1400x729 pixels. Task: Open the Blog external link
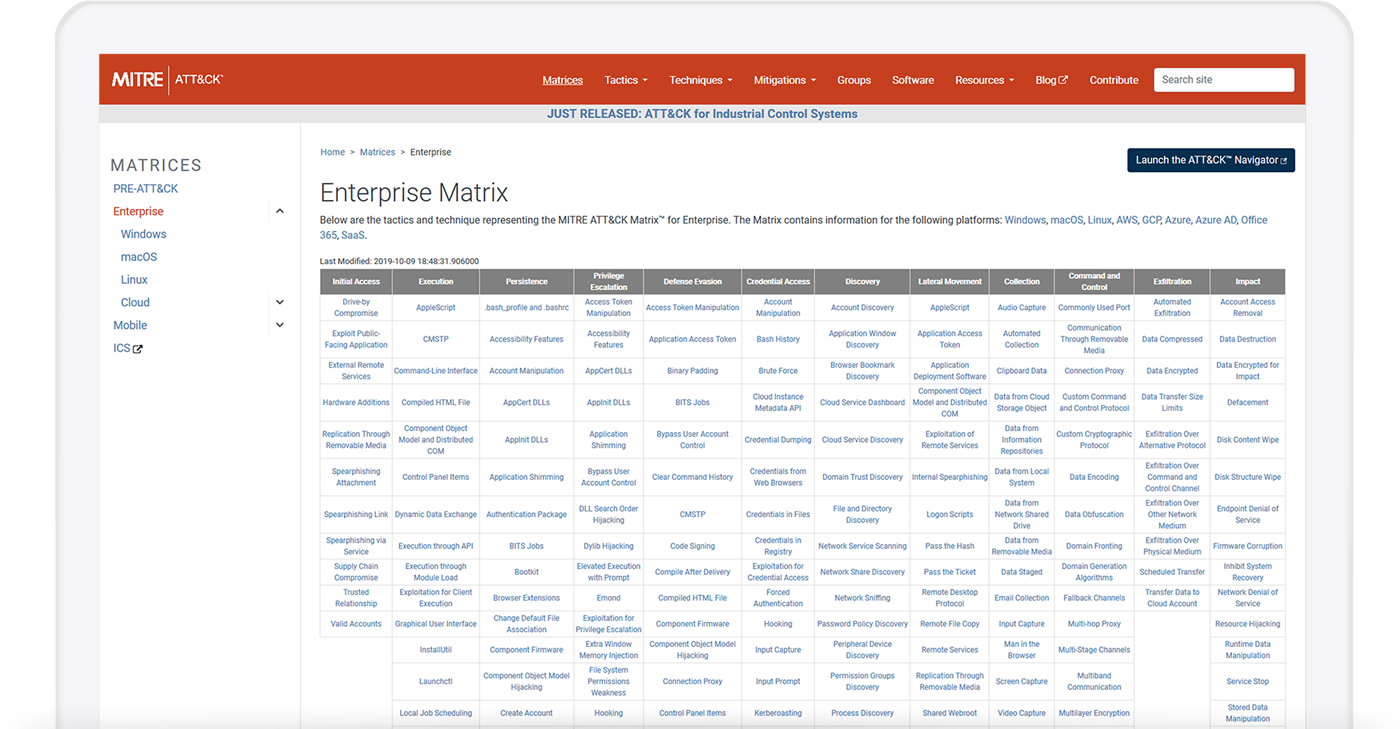click(1051, 80)
